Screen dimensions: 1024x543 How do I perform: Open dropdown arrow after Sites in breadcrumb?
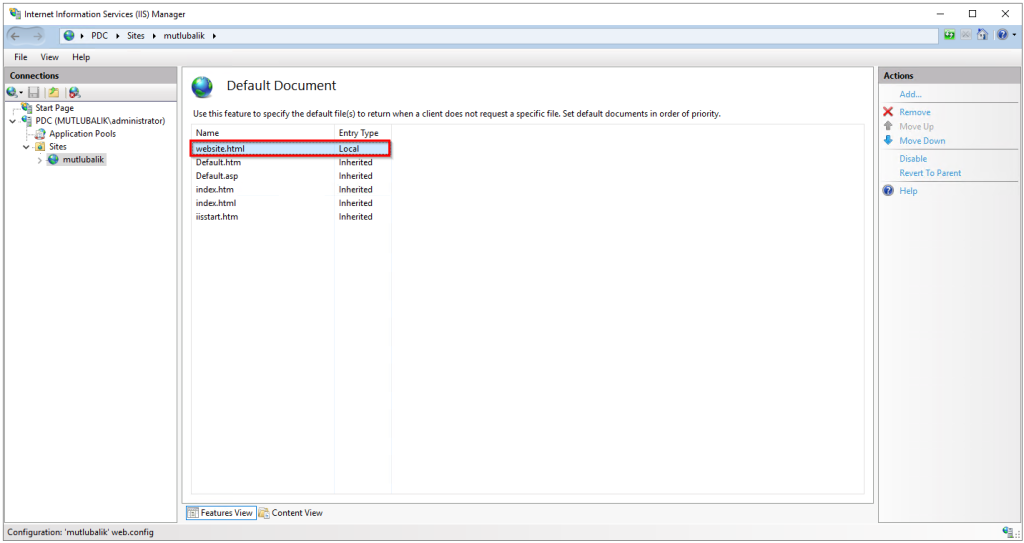tap(155, 36)
